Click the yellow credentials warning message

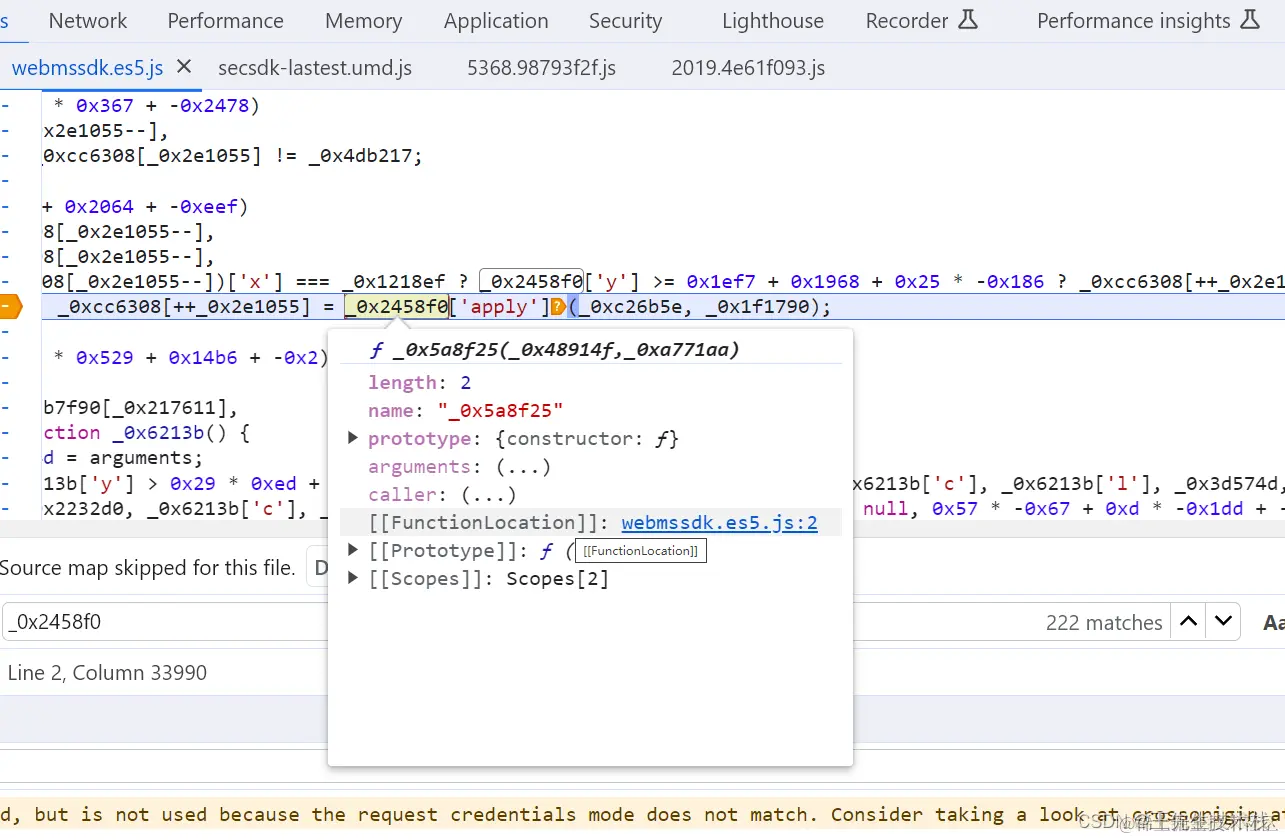tap(642, 814)
